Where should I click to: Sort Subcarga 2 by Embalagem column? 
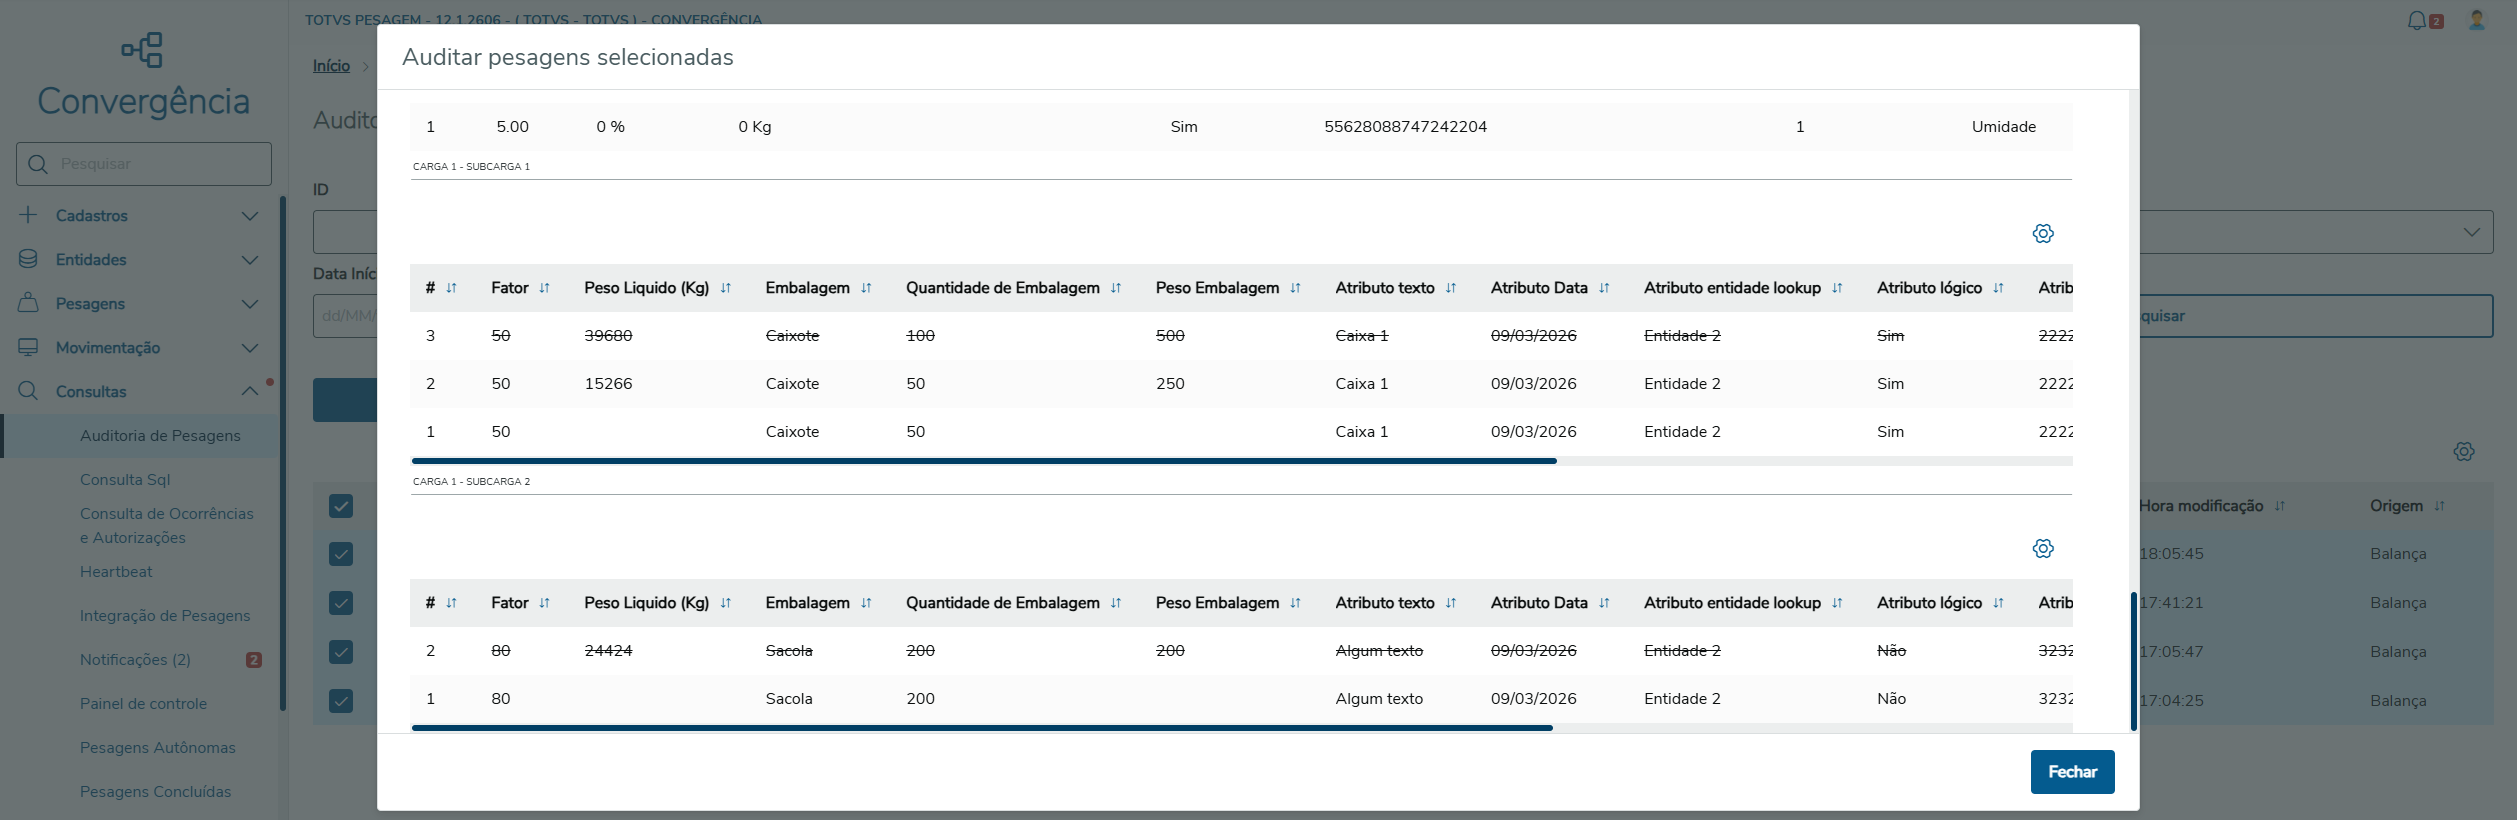866,603
